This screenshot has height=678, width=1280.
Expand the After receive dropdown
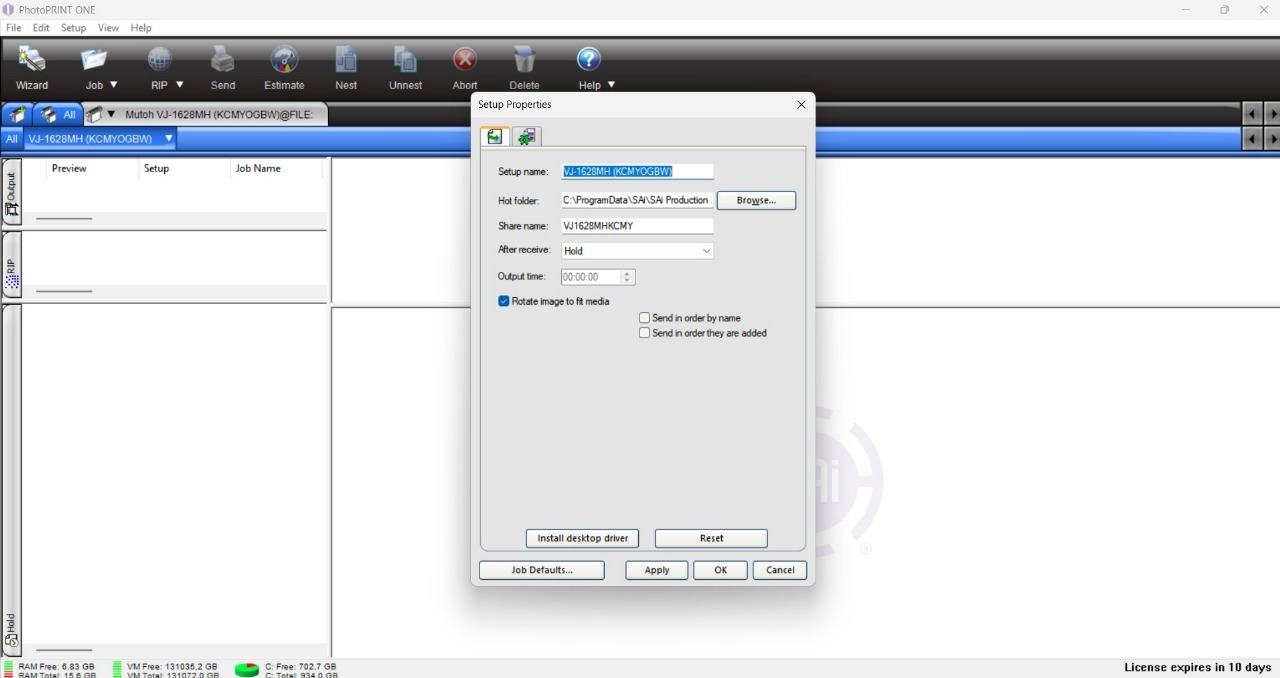[706, 251]
